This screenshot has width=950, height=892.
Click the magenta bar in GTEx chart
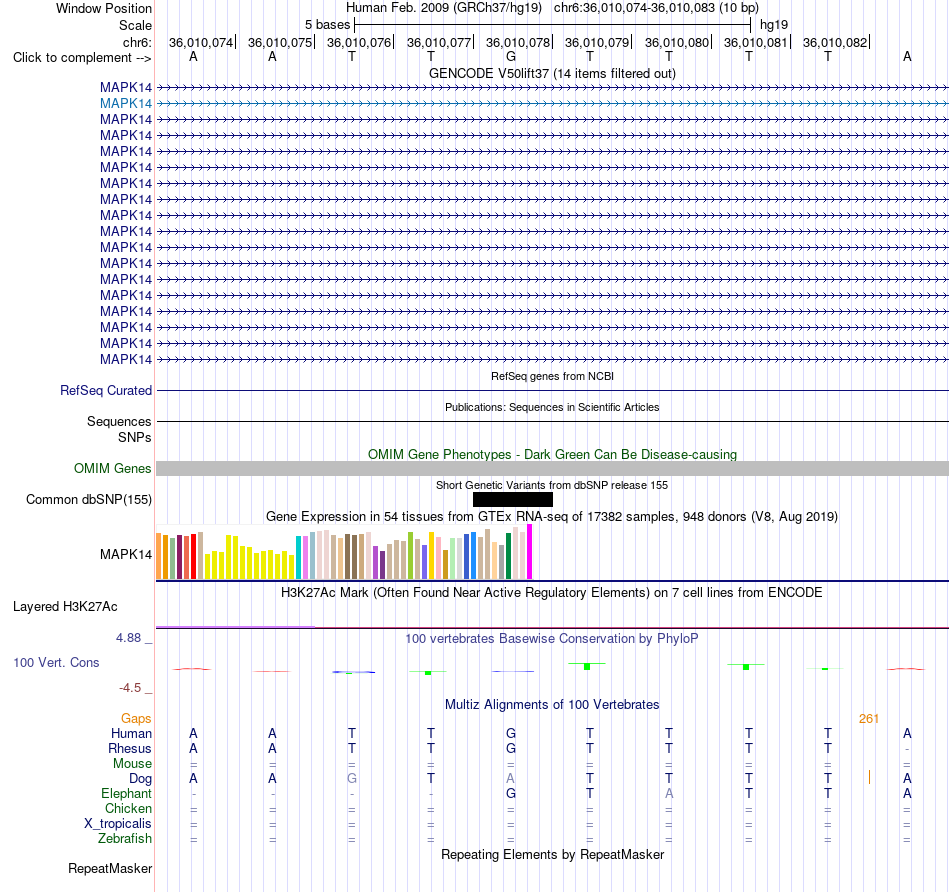(530, 552)
